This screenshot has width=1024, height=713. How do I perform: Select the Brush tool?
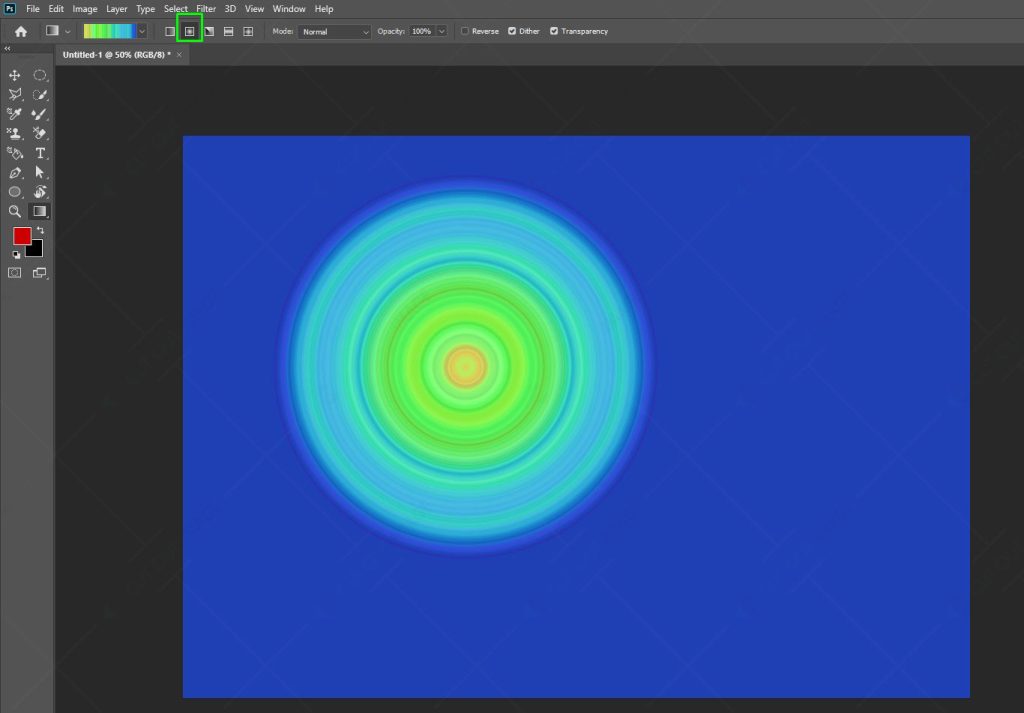pos(40,113)
